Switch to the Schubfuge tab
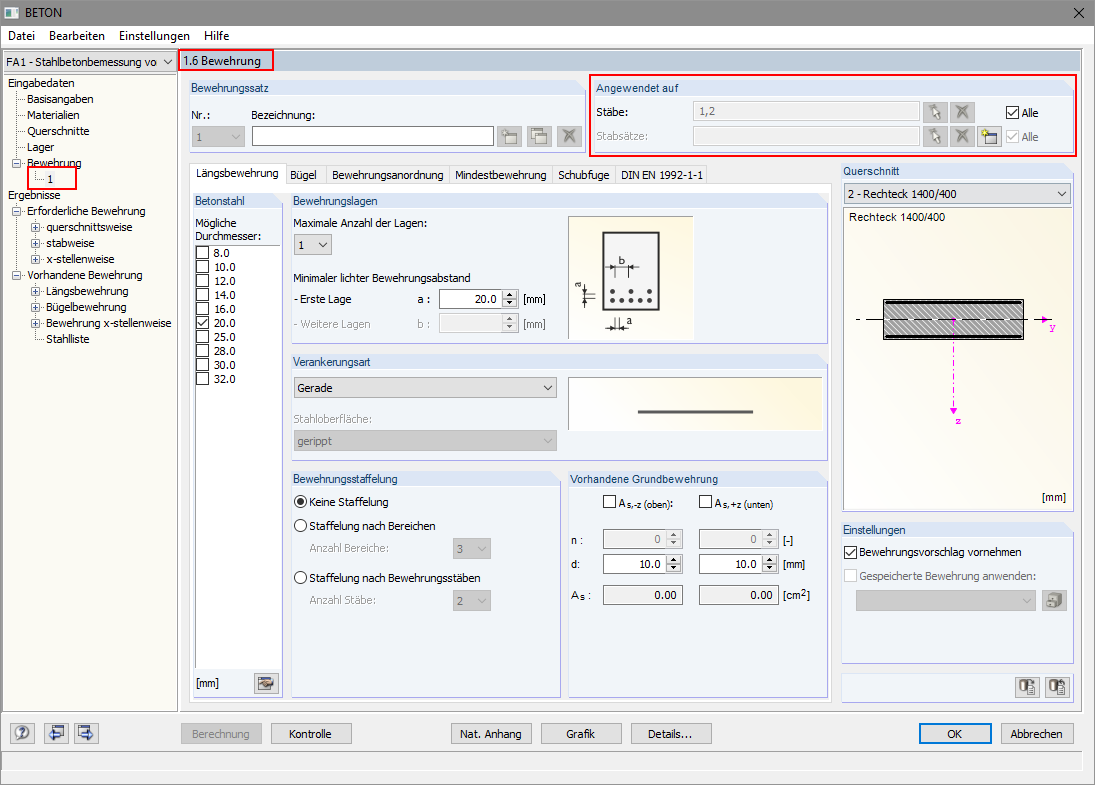 [584, 175]
